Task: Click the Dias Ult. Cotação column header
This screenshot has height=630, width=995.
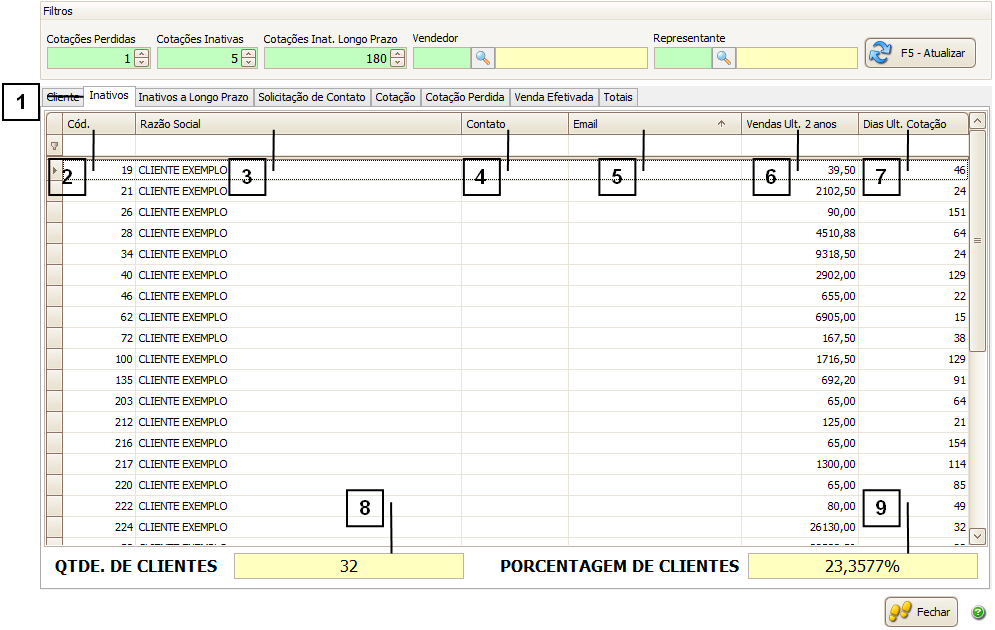Action: click(x=912, y=124)
